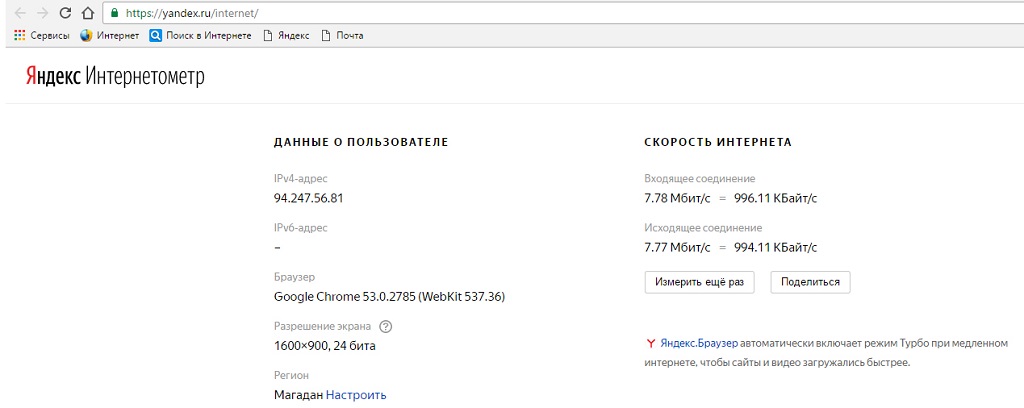The width and height of the screenshot is (1024, 408).
Task: Click the ДАННЫЕ О ПОЛЬЗОВАТЕЛЕ heading
Action: 361,142
